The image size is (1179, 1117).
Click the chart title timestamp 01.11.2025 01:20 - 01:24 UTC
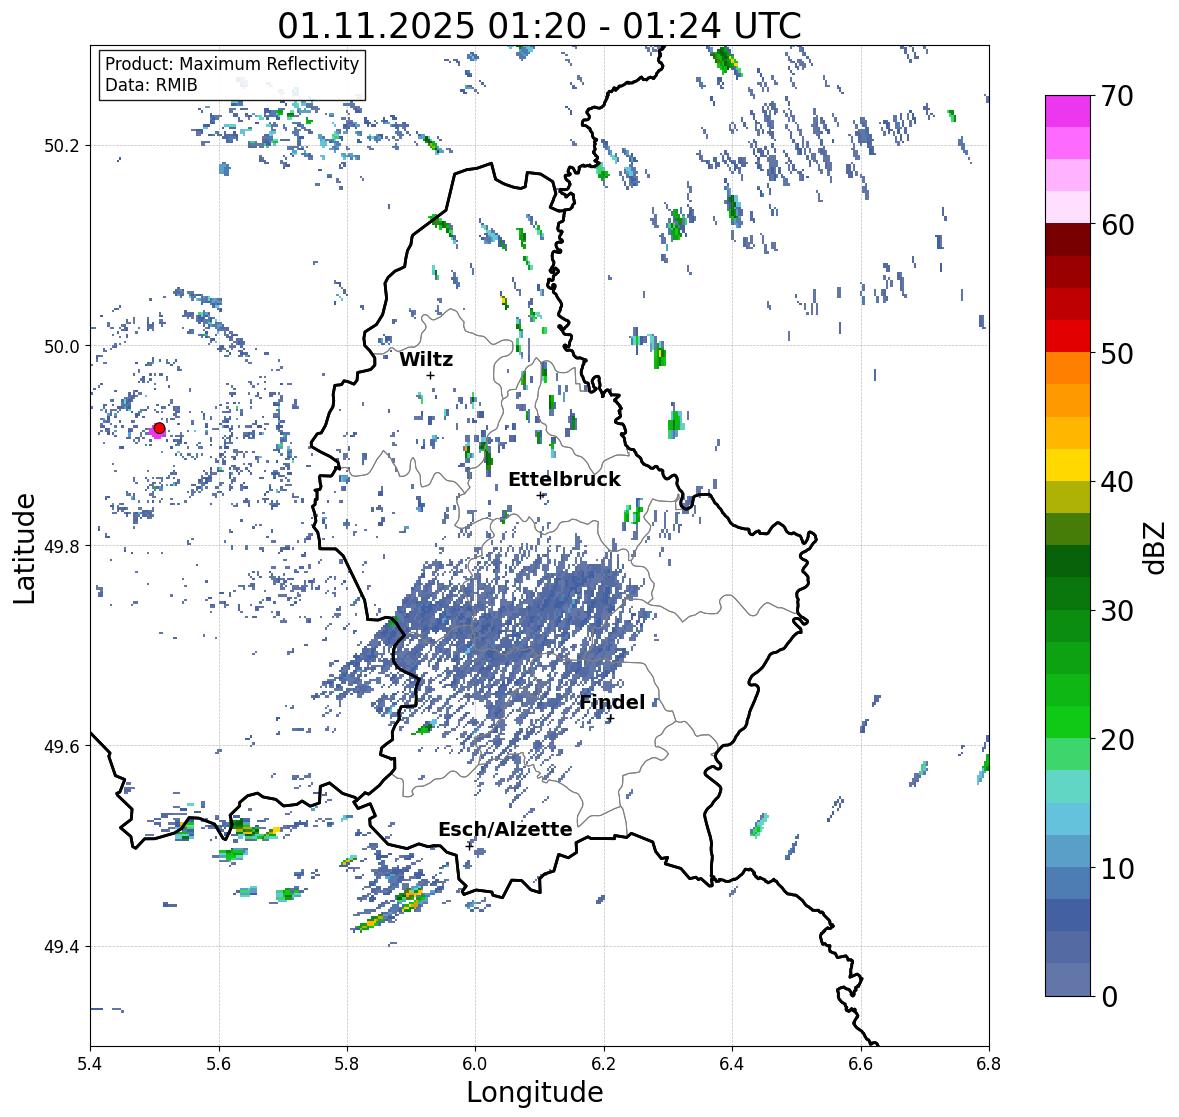pyautogui.click(x=539, y=26)
